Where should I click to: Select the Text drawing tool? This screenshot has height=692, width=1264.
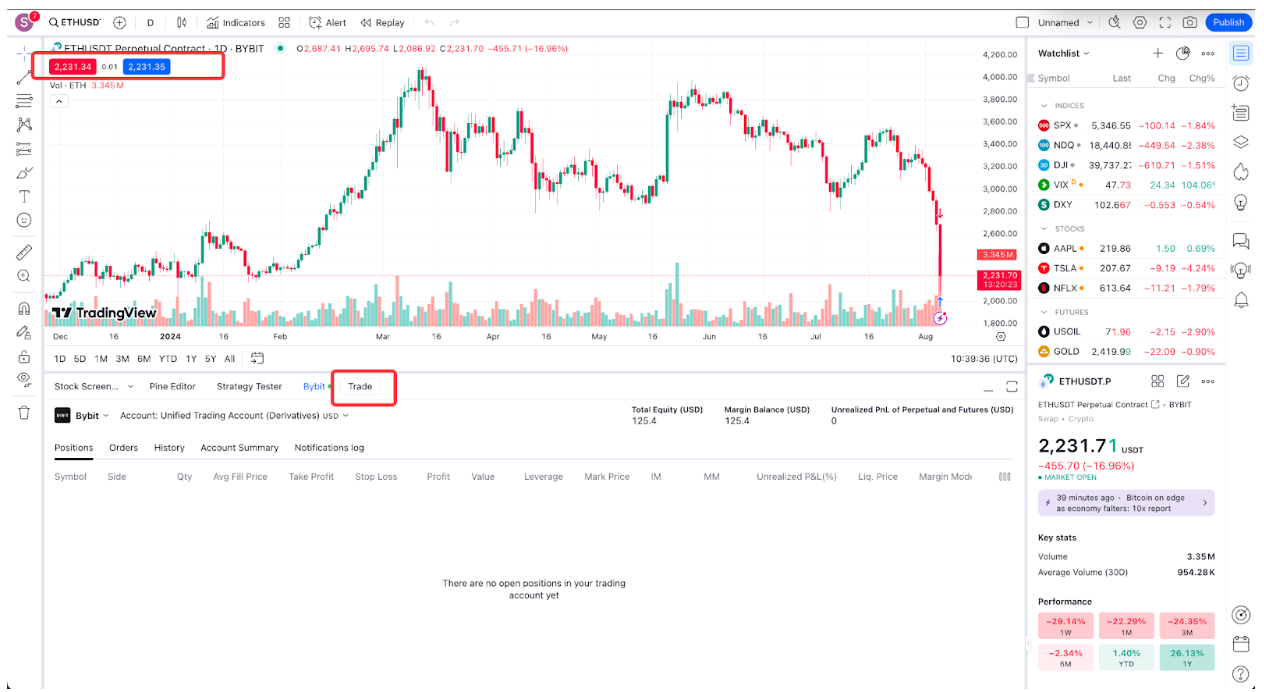(24, 196)
